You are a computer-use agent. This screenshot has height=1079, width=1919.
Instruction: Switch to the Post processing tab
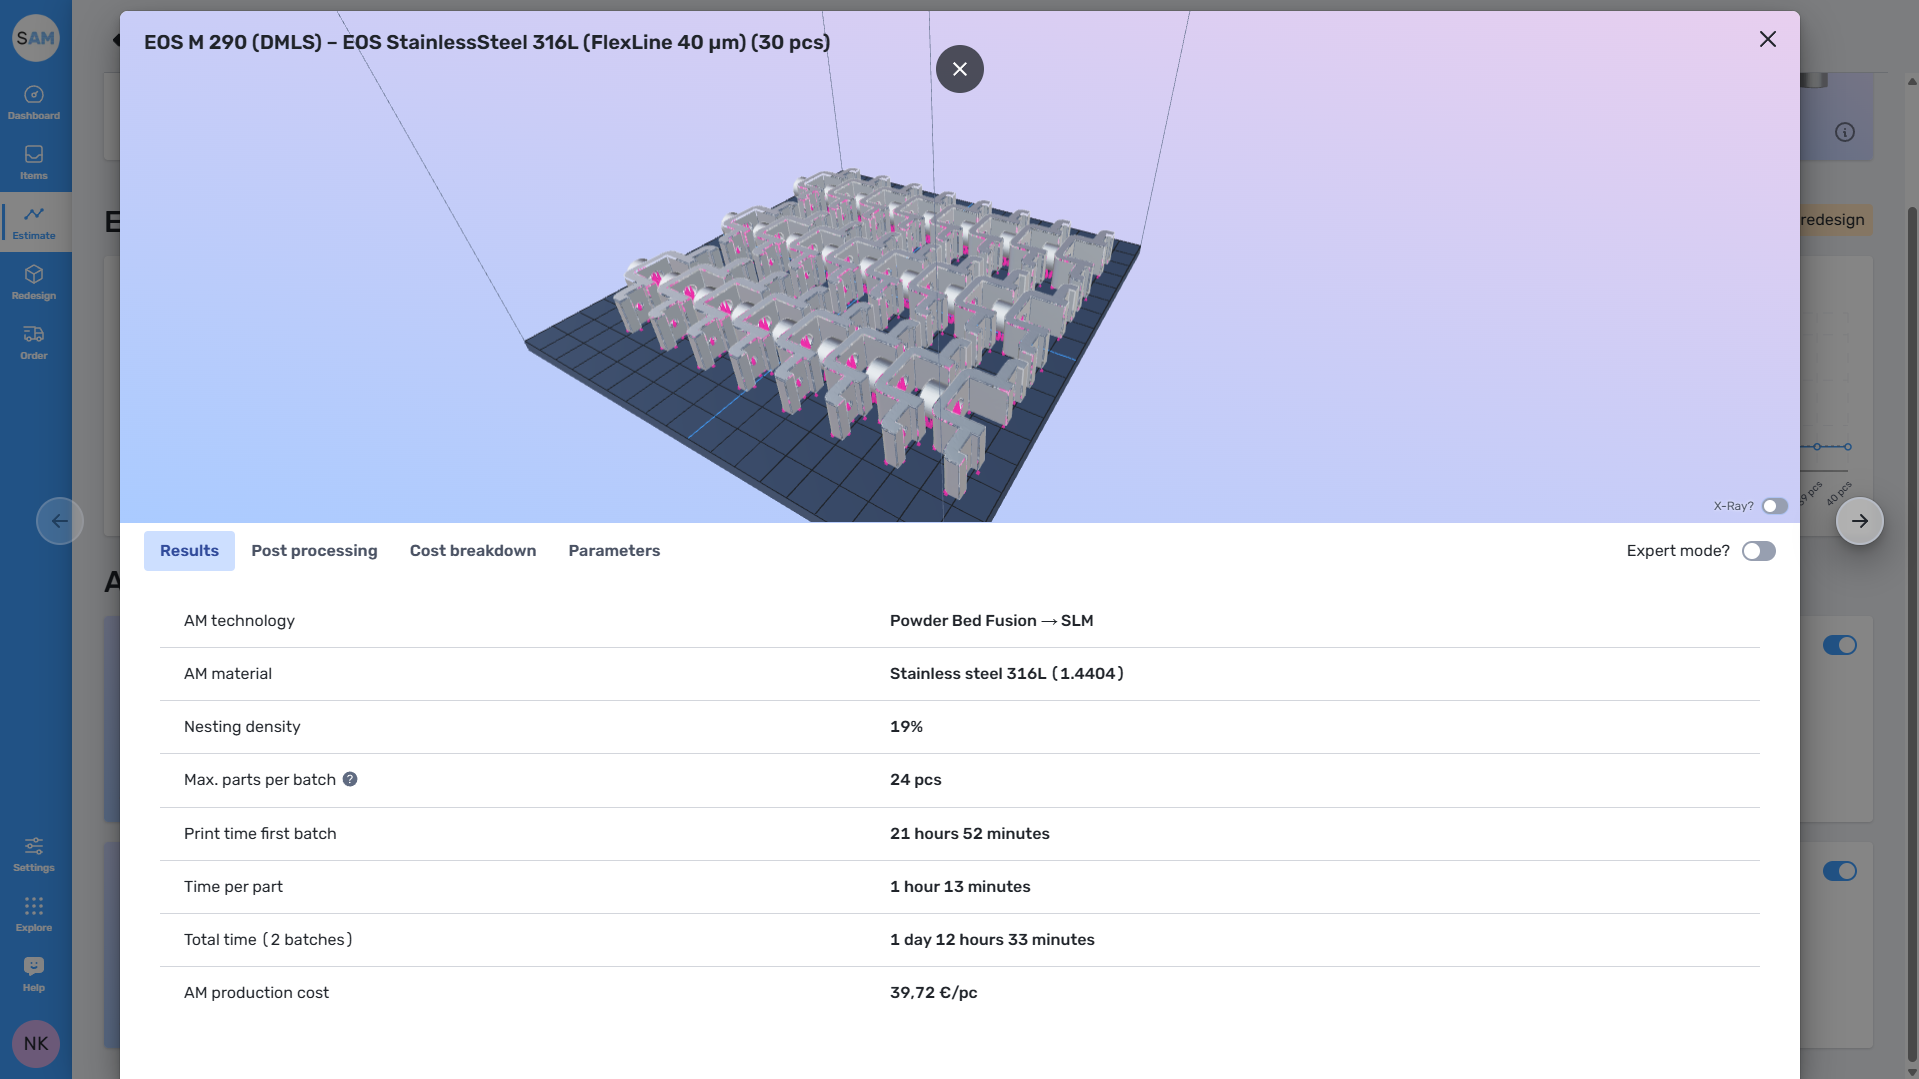[x=314, y=551]
